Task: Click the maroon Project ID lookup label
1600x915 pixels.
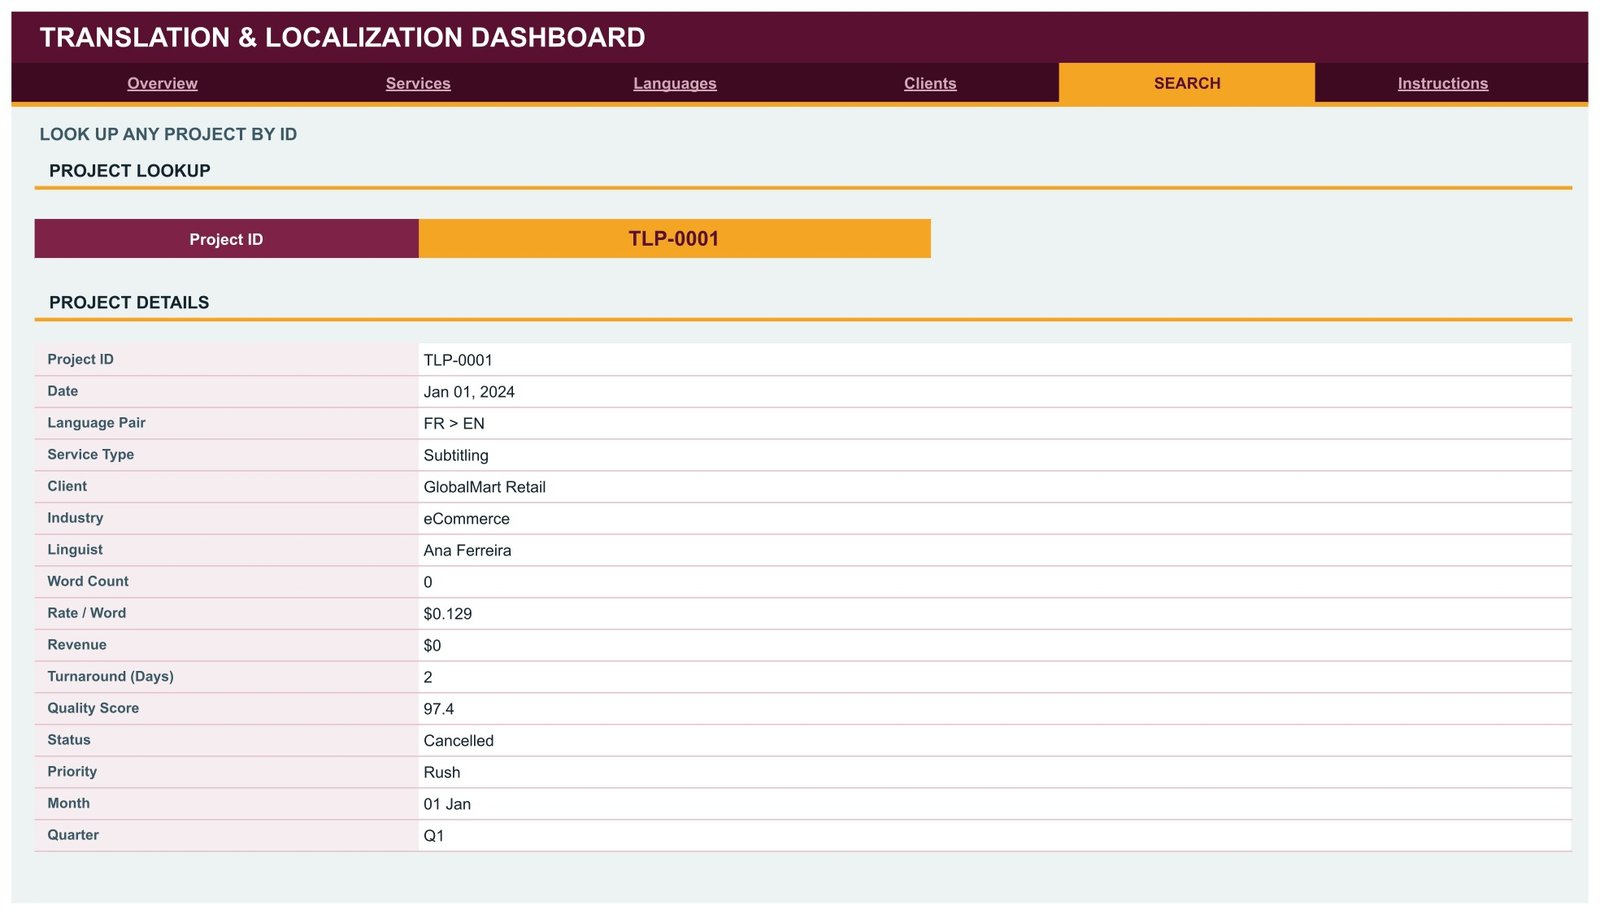Action: pos(226,239)
